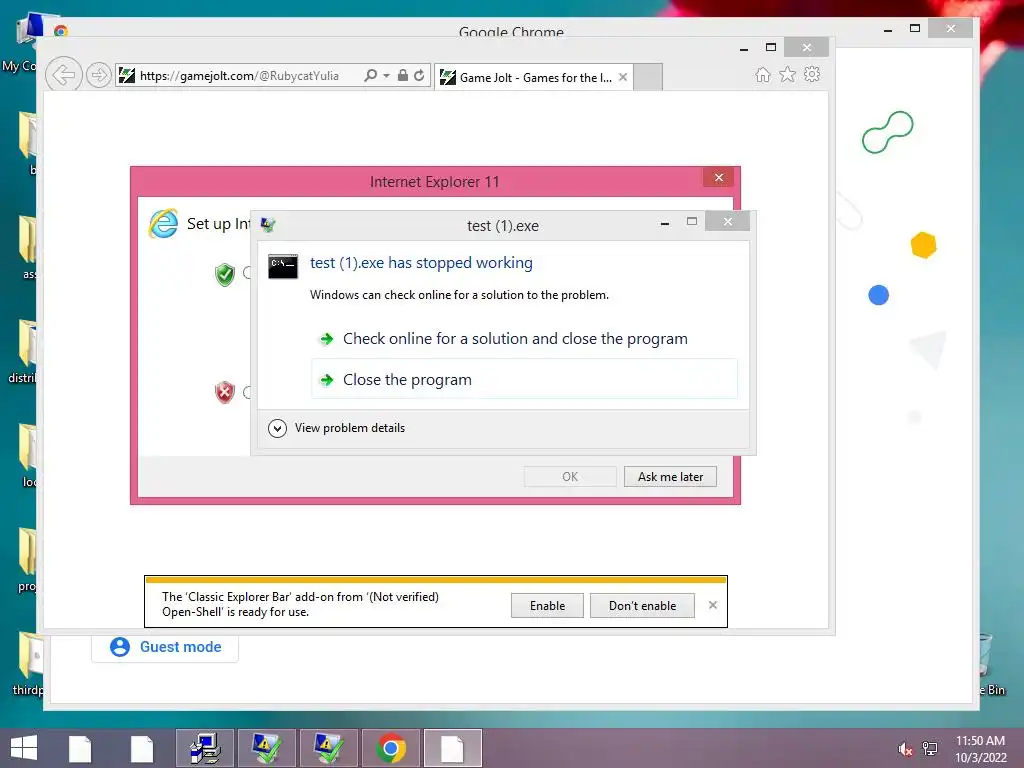
Task: Click the first warning-check taskbar icon
Action: point(266,748)
